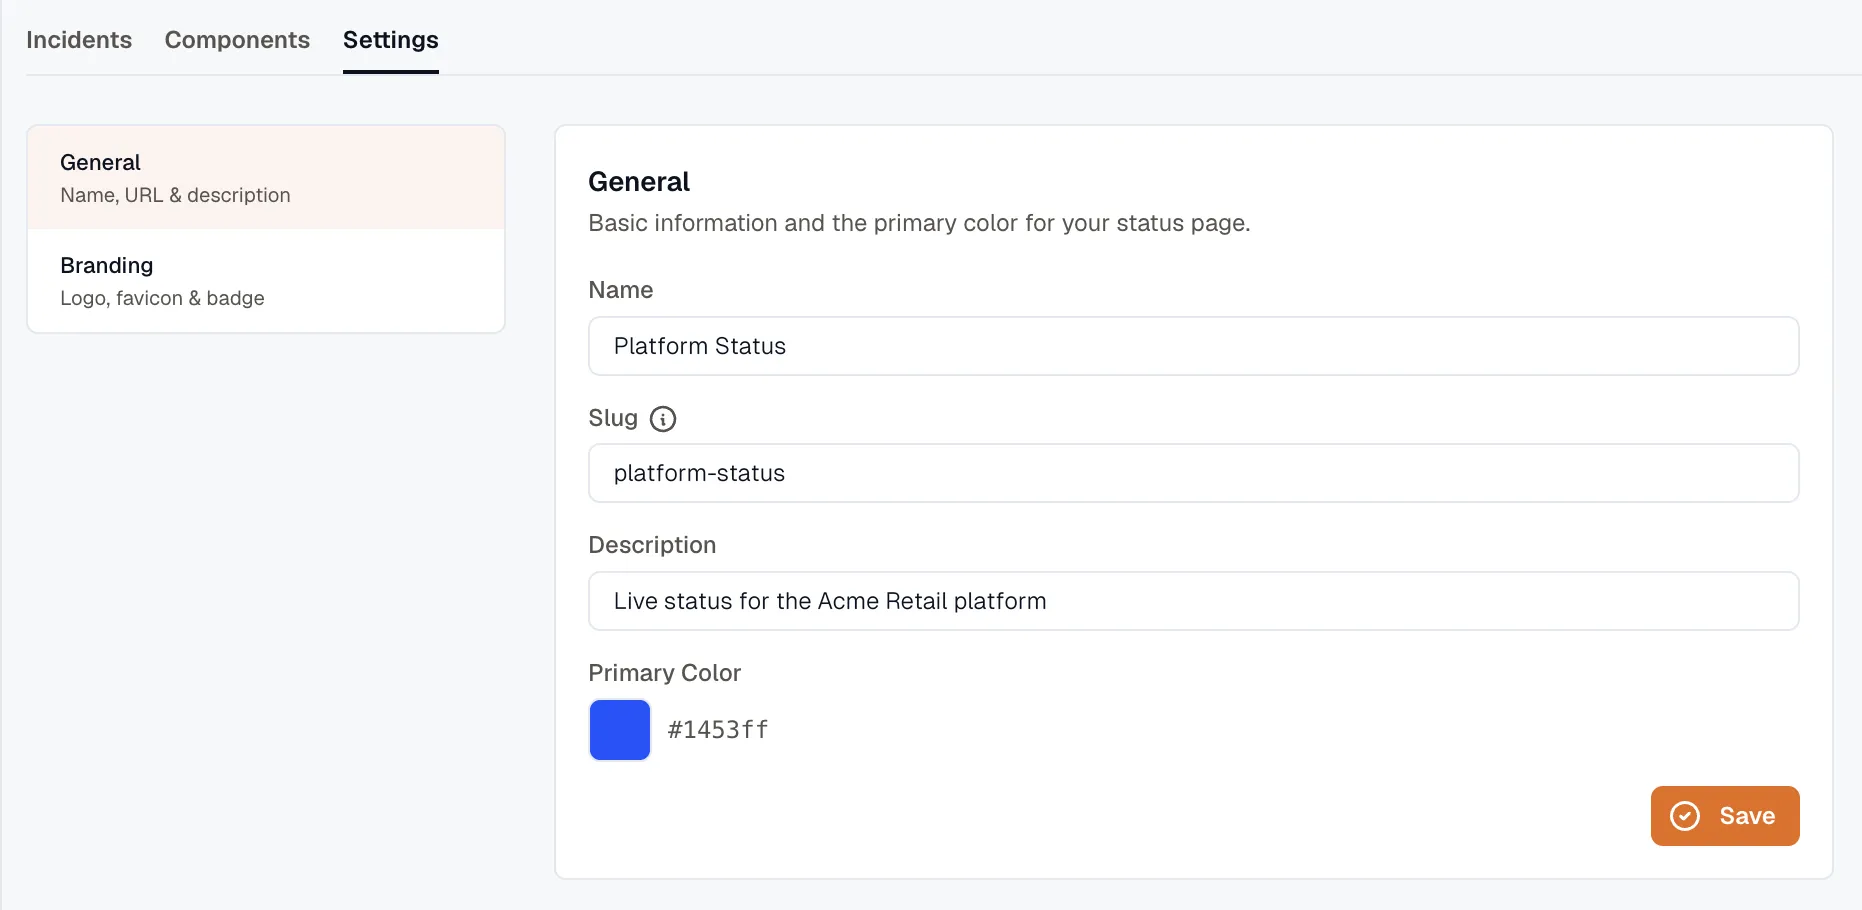Open the Incidents tab

pyautogui.click(x=79, y=40)
